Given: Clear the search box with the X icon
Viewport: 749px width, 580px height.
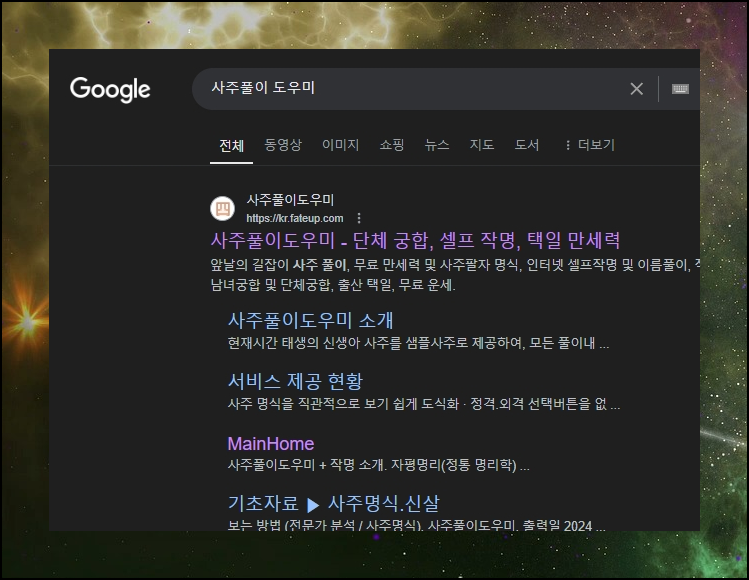Looking at the screenshot, I should point(636,89).
